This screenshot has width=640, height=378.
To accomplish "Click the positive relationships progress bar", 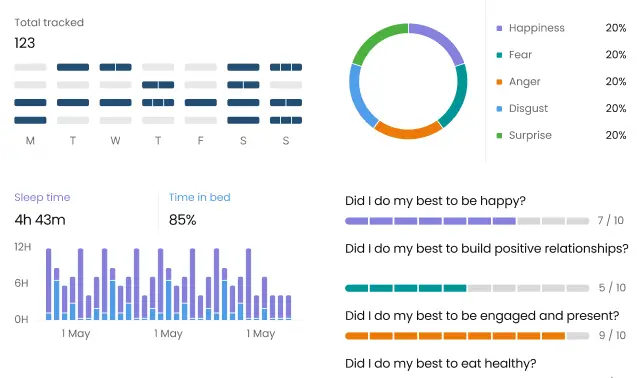I will 467,288.
